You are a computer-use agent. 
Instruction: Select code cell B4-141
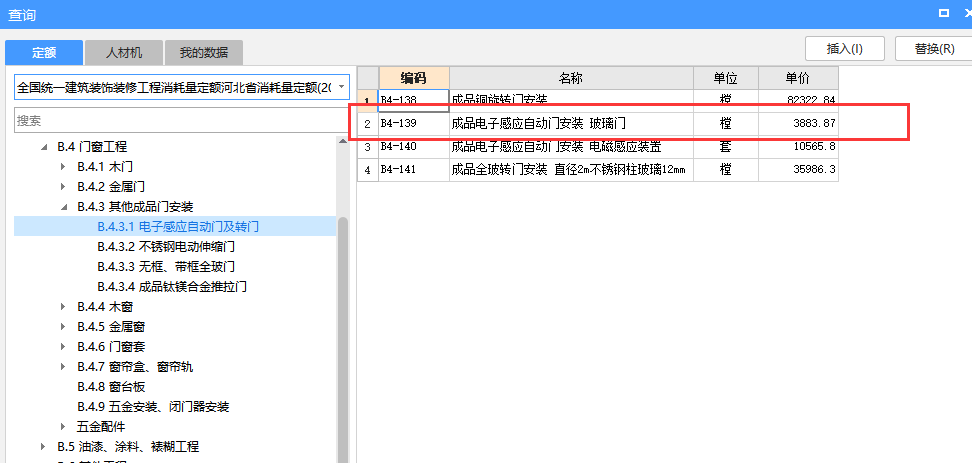[413, 170]
